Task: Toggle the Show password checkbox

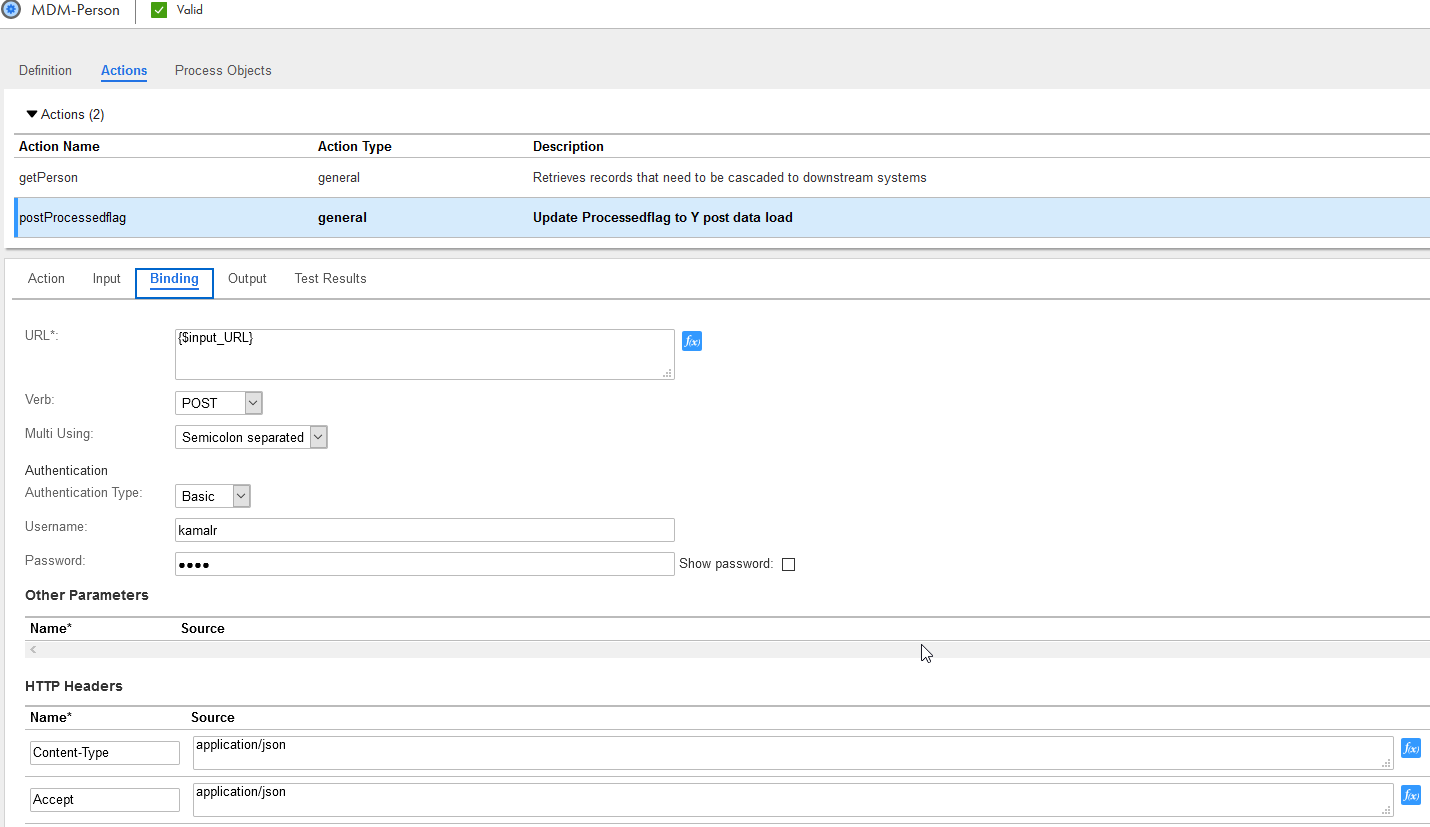Action: tap(788, 564)
